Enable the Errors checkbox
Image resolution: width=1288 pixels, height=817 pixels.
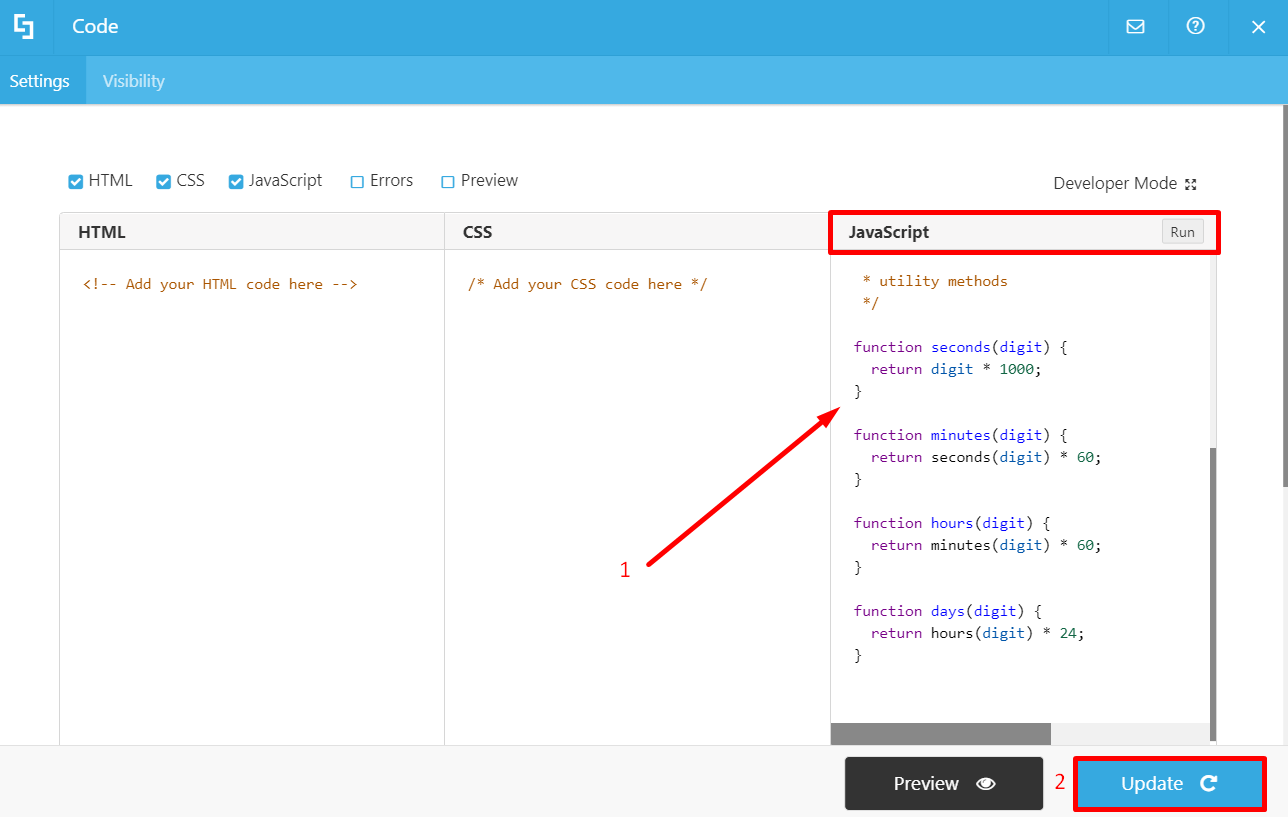pyautogui.click(x=356, y=180)
